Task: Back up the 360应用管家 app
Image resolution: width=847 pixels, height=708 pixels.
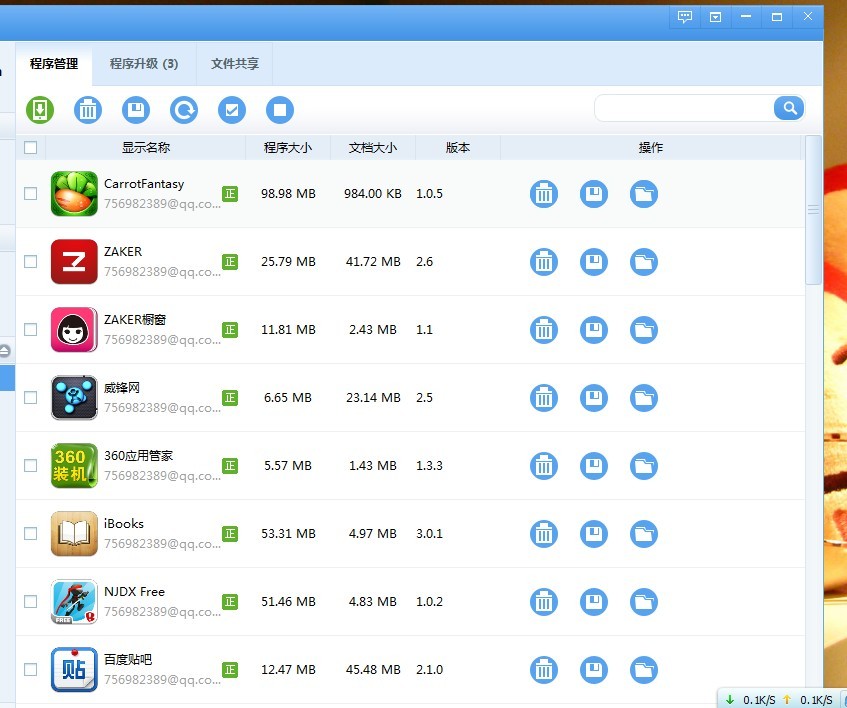Action: point(594,466)
